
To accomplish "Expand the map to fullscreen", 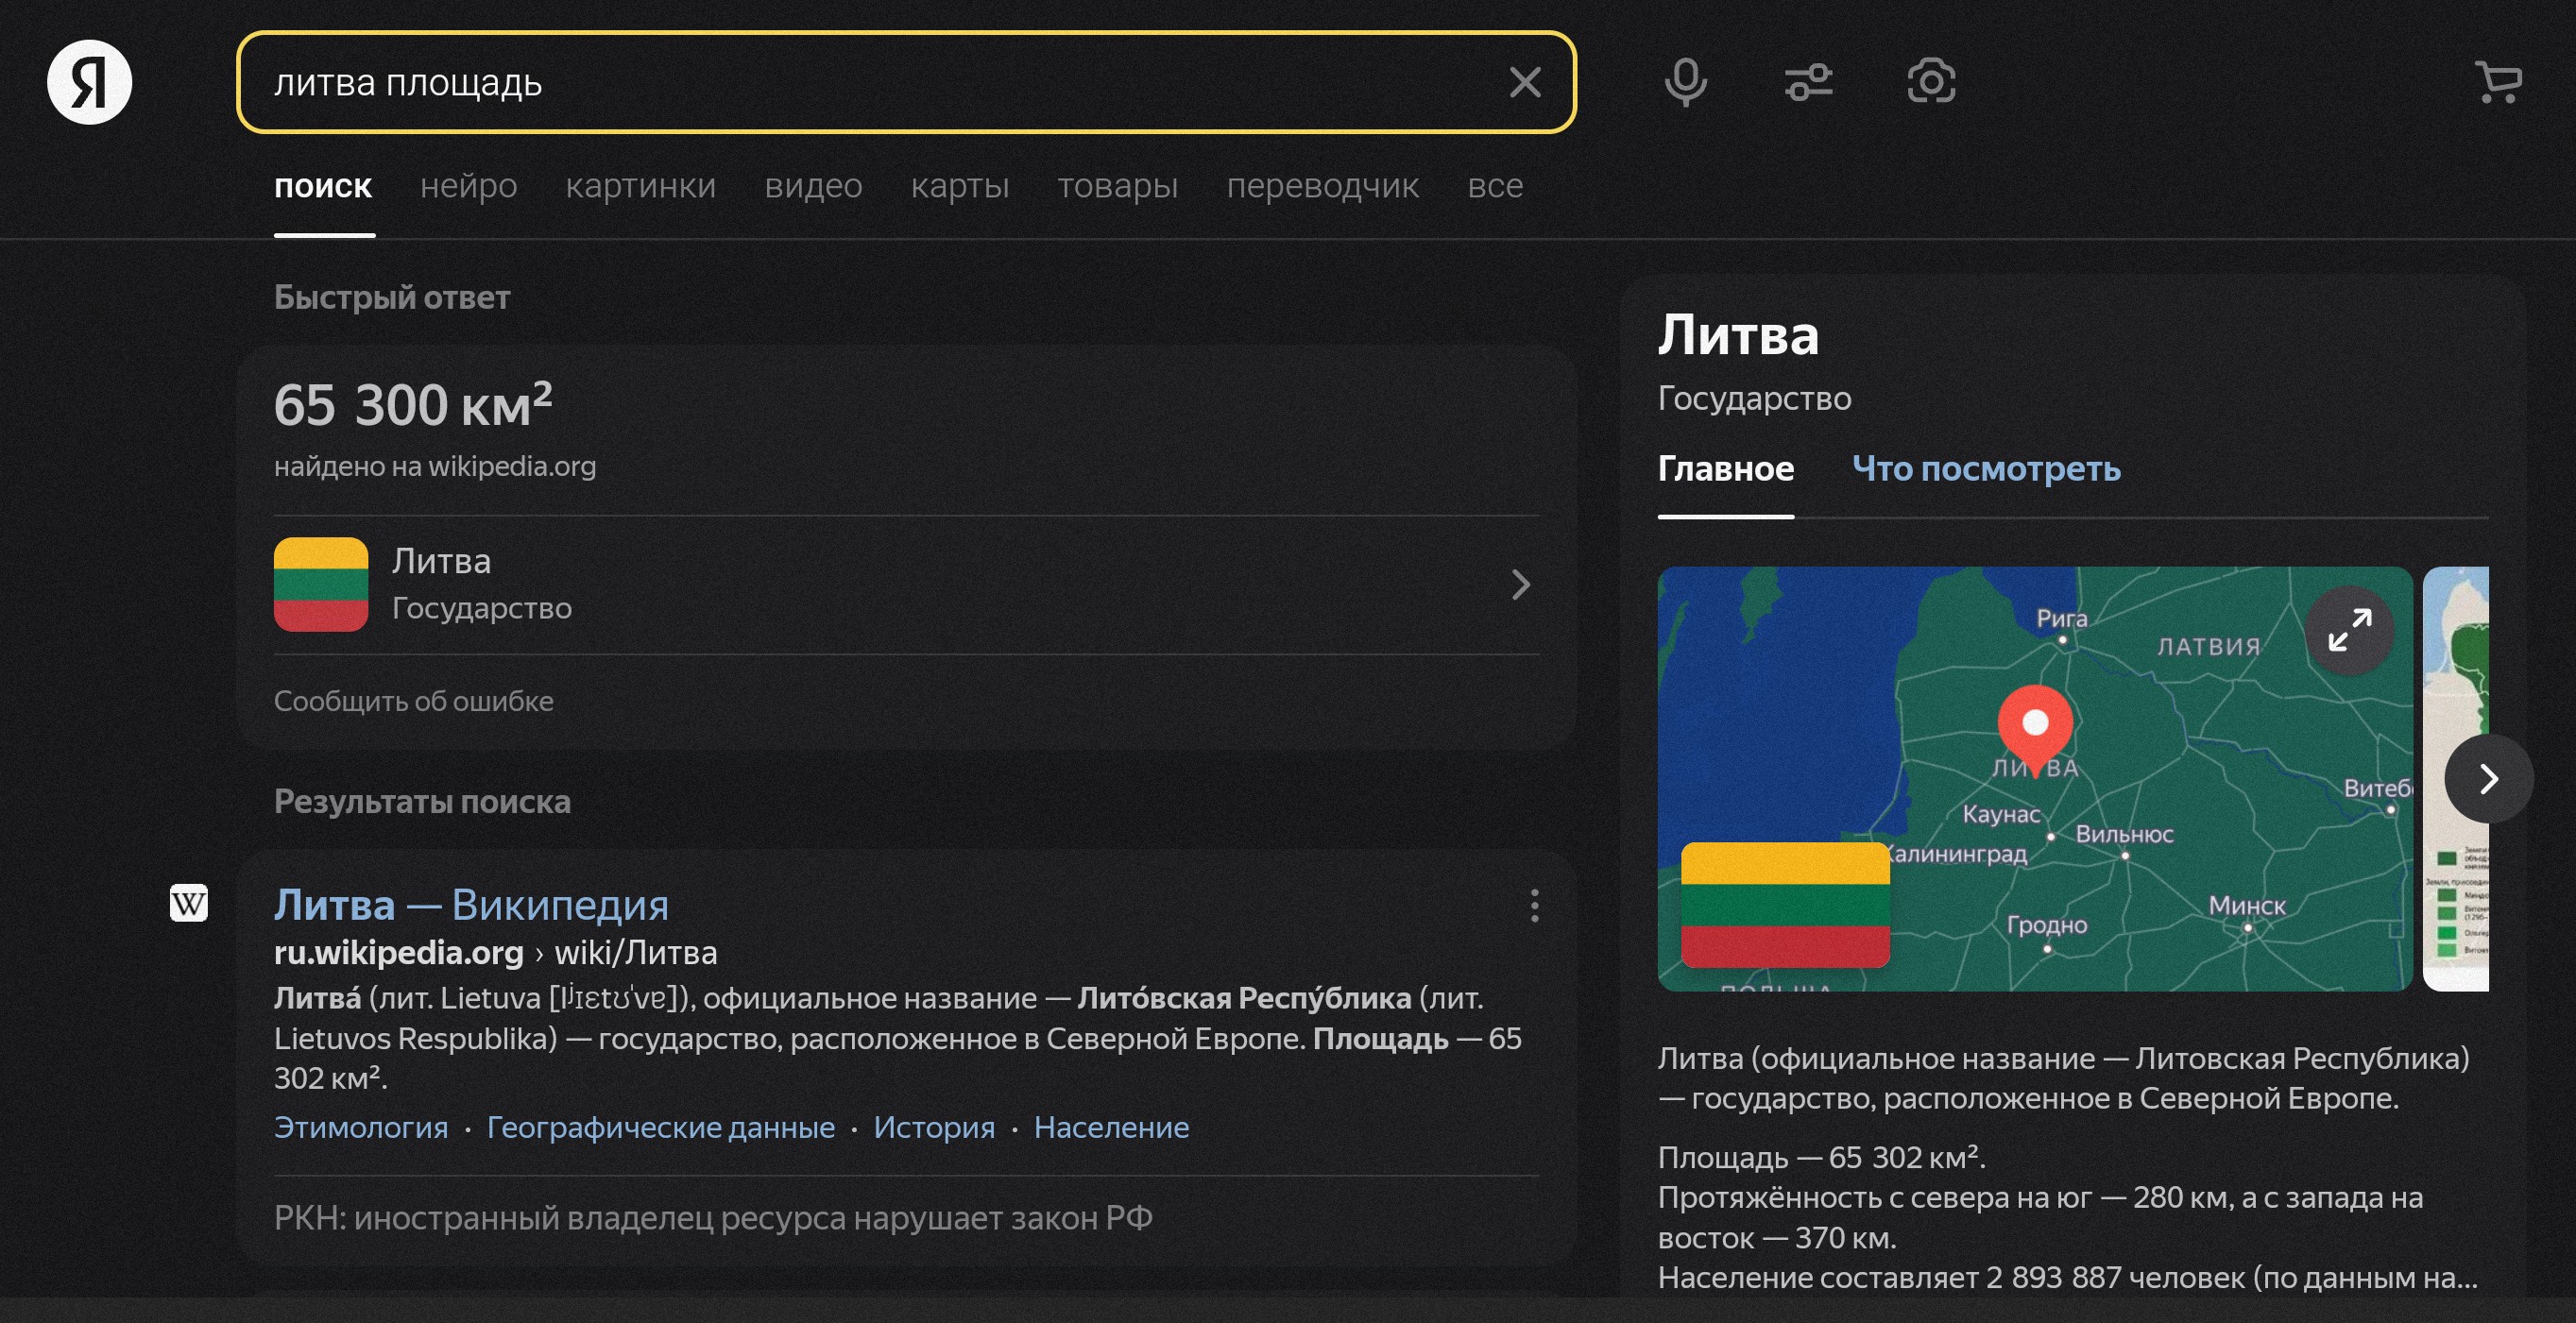I will coord(2349,630).
